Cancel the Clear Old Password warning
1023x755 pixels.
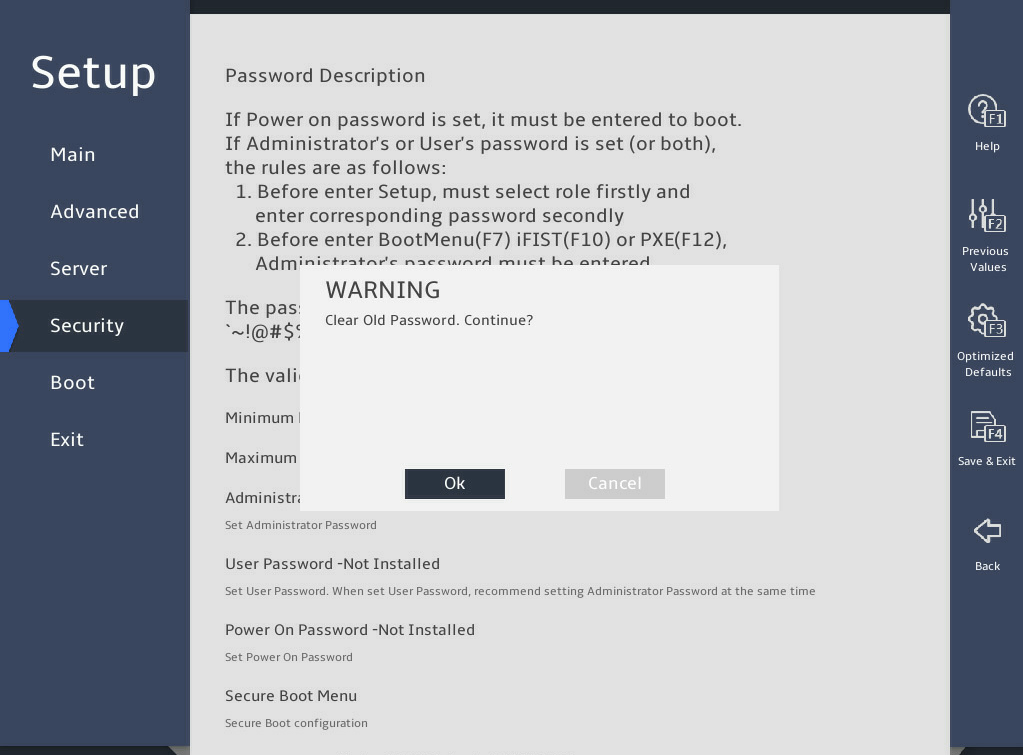click(x=615, y=484)
